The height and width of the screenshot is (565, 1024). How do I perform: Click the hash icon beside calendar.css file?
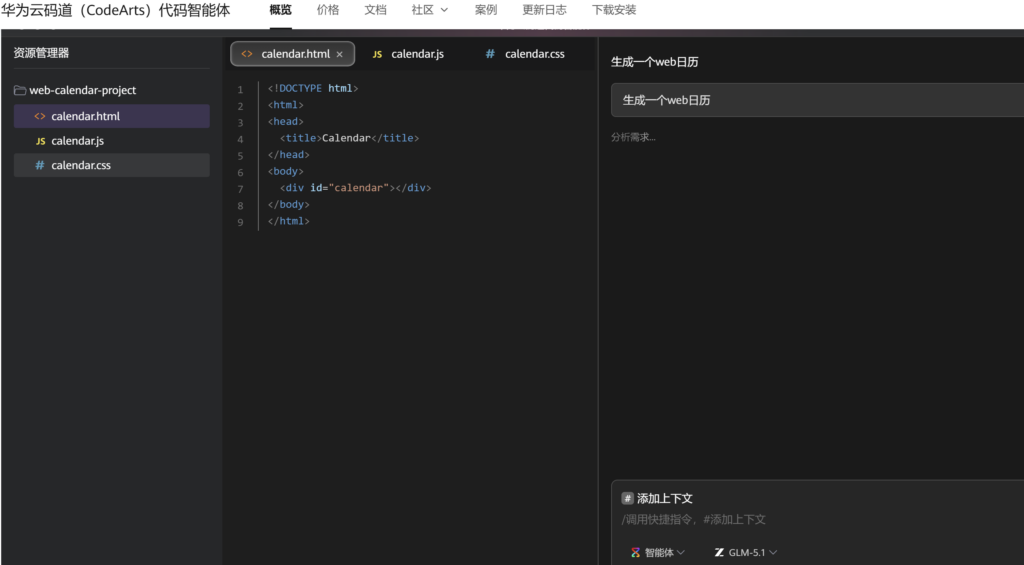tap(40, 165)
